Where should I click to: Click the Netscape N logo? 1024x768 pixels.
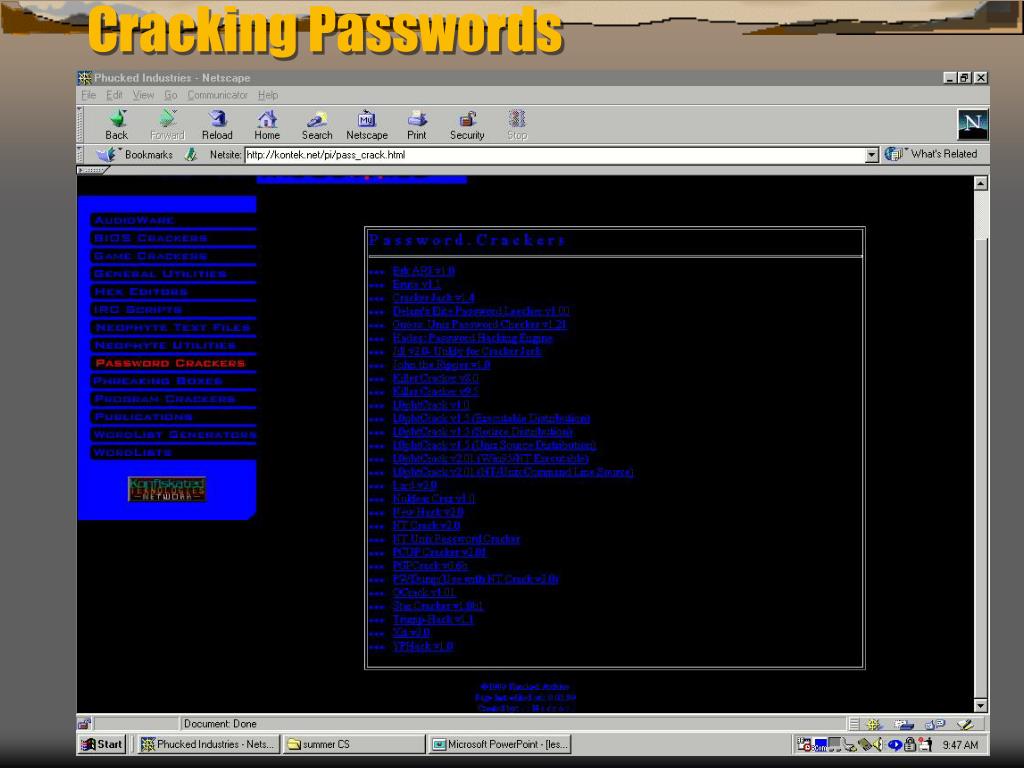(972, 124)
